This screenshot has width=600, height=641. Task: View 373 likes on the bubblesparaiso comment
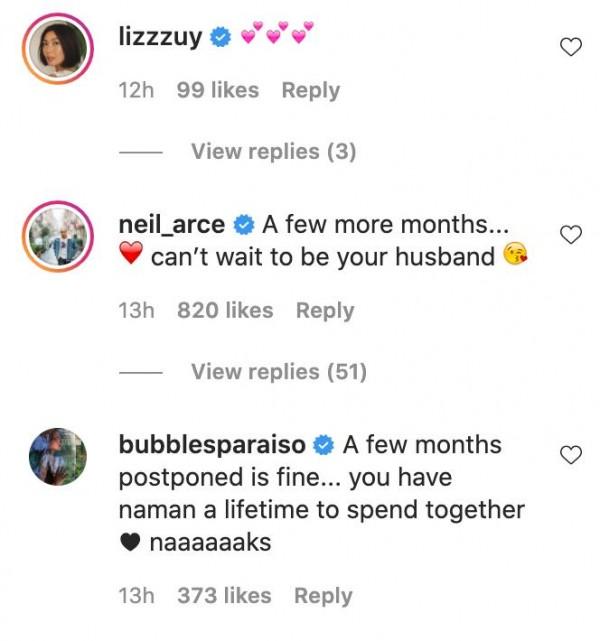point(225,596)
